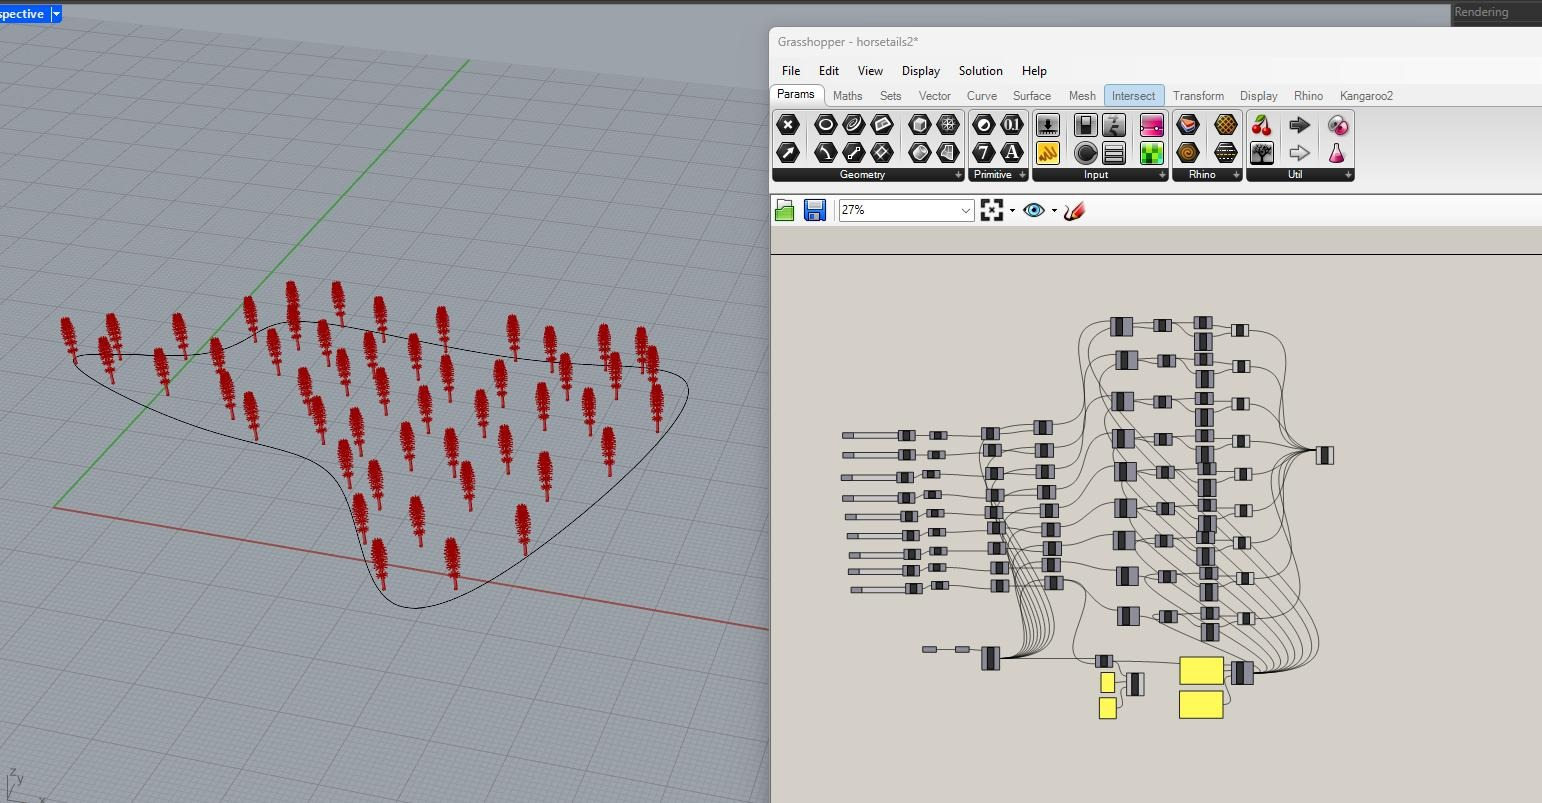The image size is (1542, 803).
Task: Save the document with floppy icon
Action: tap(815, 210)
